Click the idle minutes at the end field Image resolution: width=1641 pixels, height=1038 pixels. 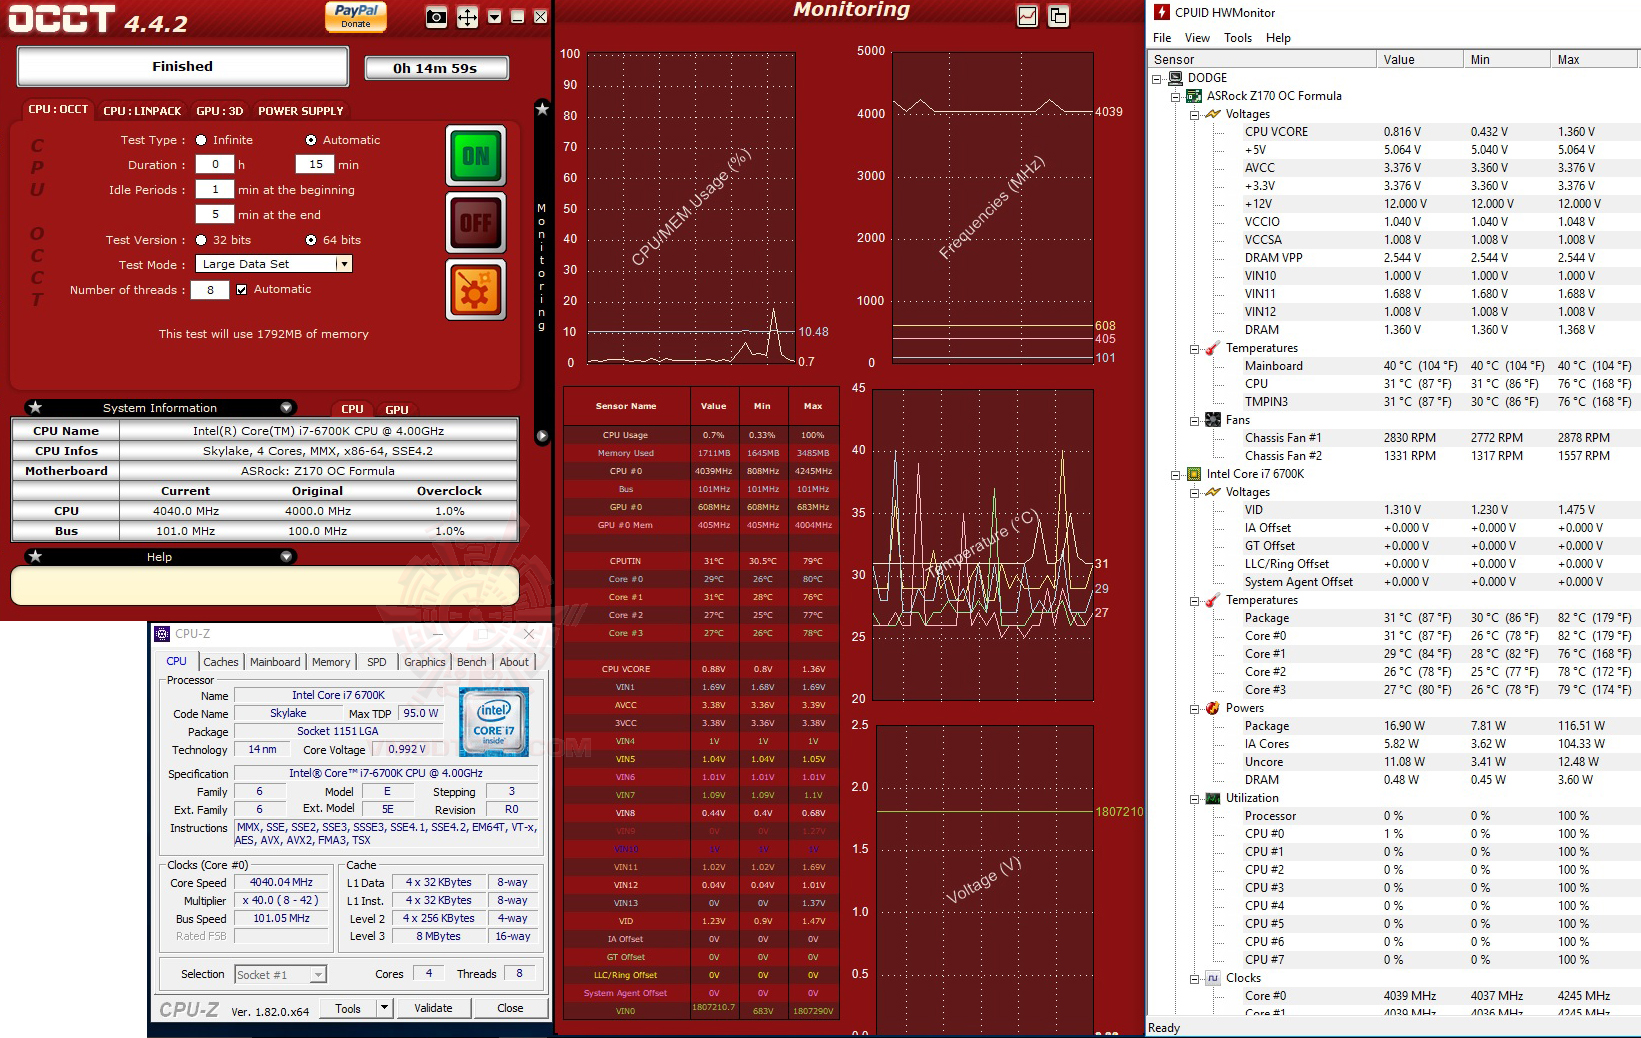coord(214,215)
